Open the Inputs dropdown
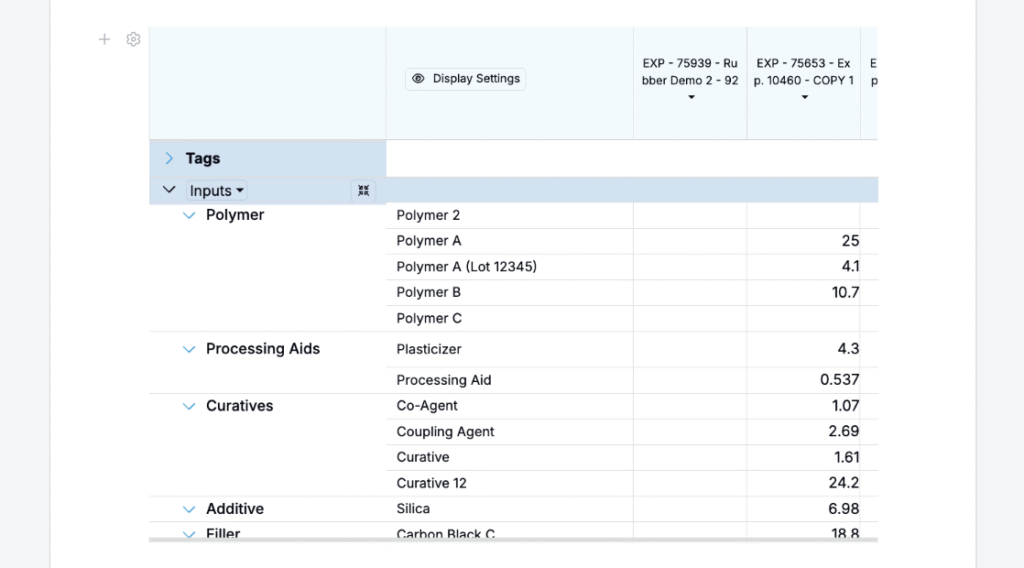Viewport: 1024px width, 568px height. (217, 190)
